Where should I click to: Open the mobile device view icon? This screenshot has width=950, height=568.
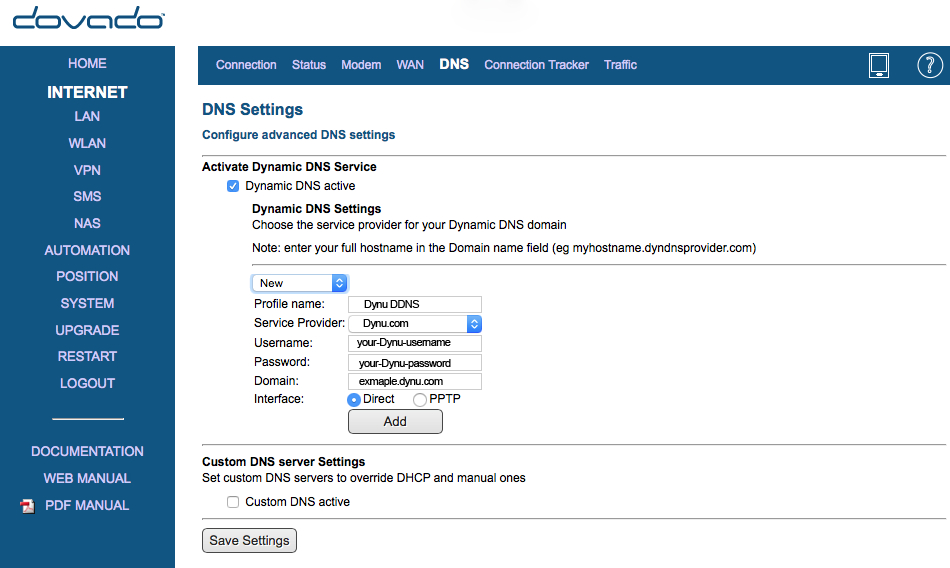879,65
